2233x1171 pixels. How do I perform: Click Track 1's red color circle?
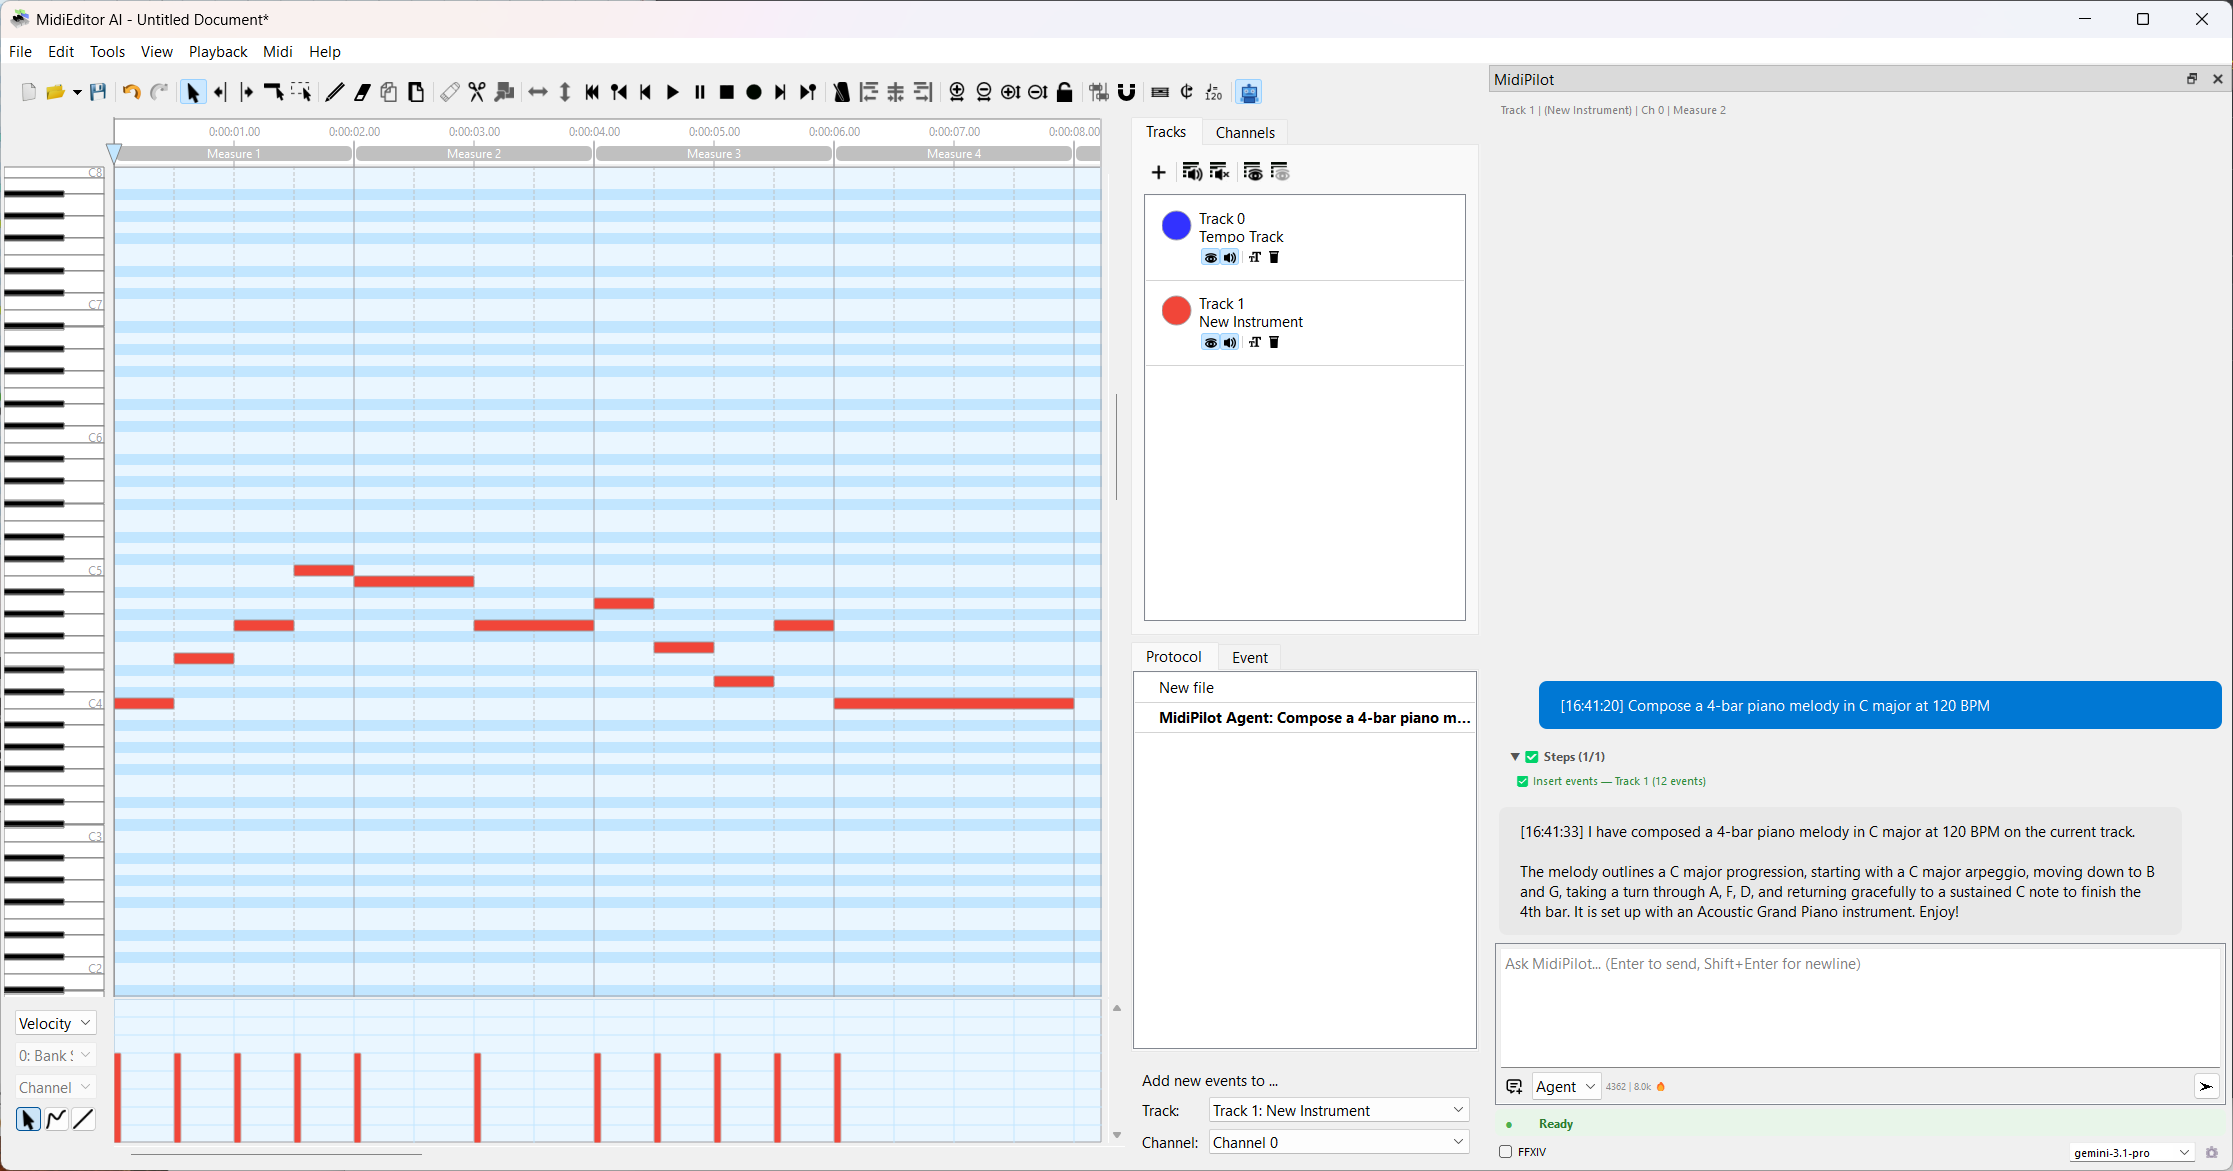1176,310
